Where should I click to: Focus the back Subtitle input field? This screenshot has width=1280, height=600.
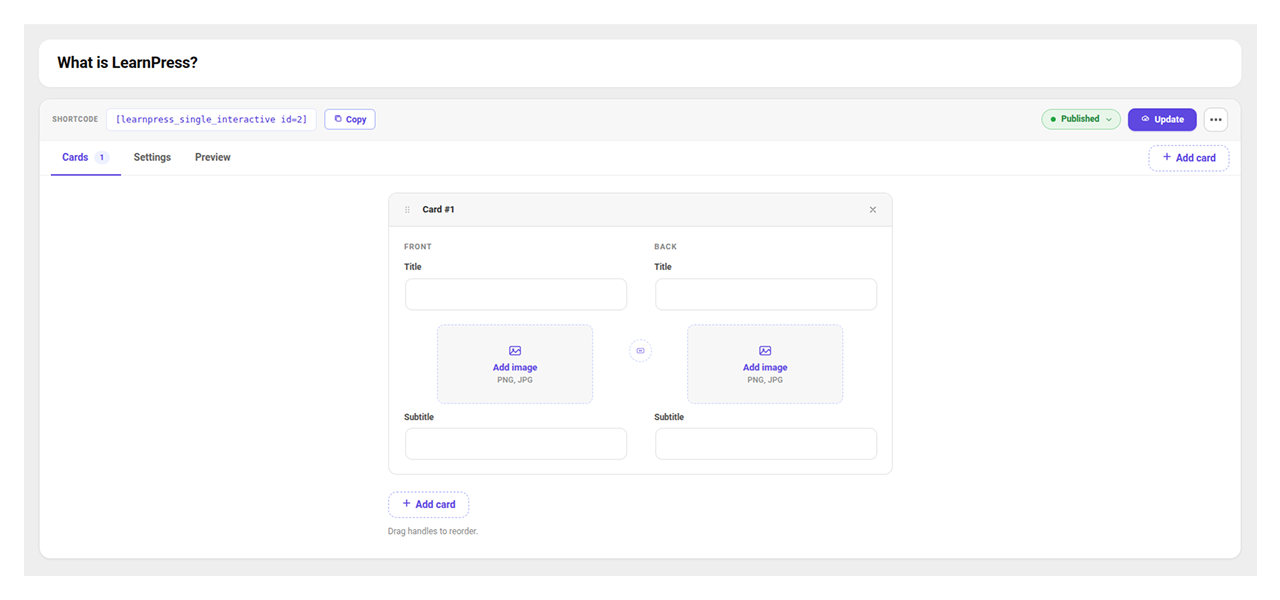(x=766, y=444)
